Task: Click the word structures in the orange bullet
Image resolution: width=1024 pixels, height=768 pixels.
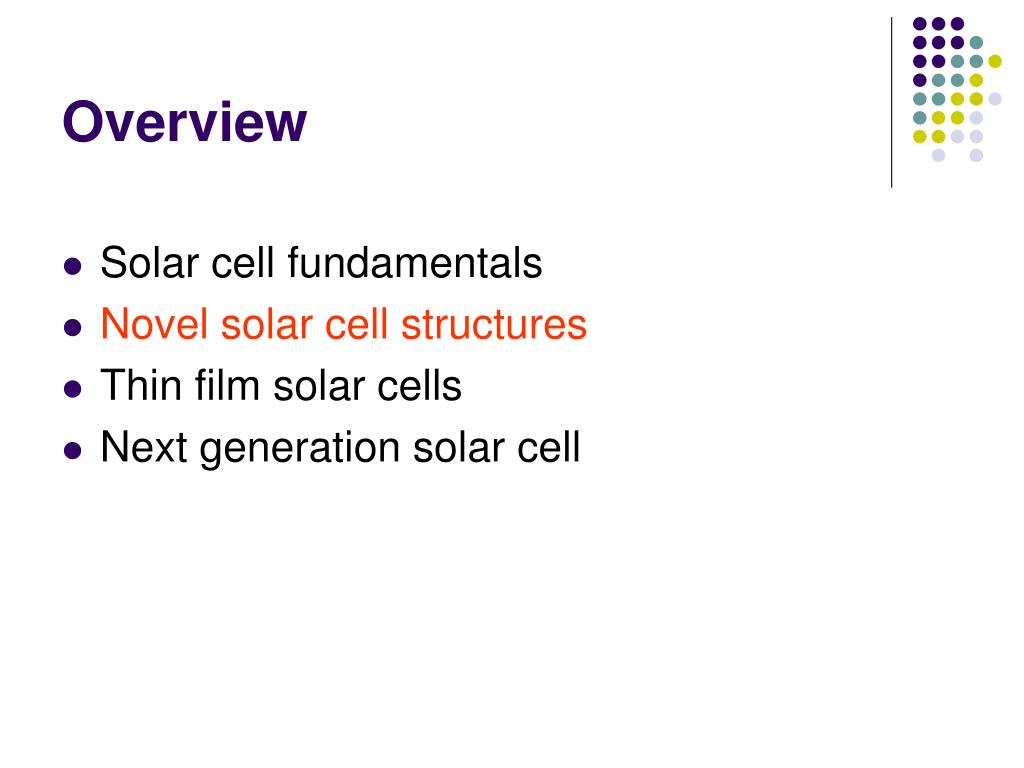Action: coord(494,325)
